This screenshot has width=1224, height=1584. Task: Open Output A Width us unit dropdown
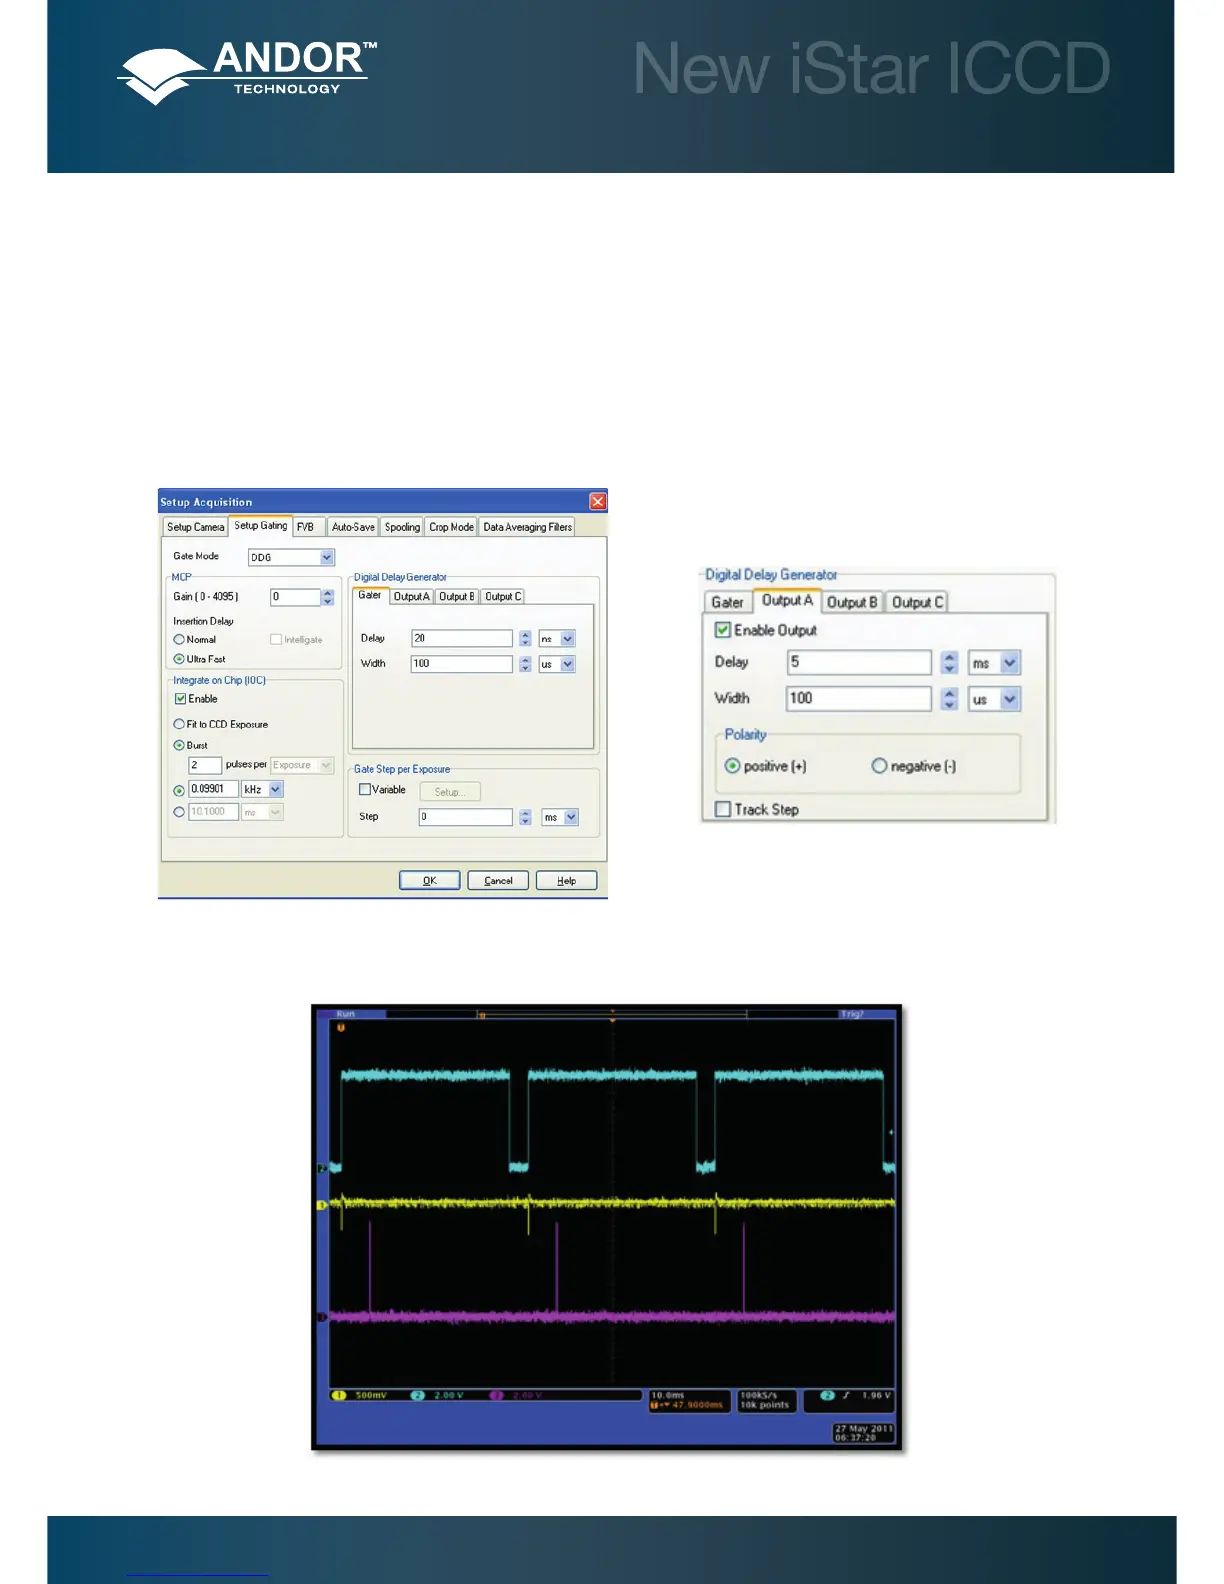click(x=994, y=699)
